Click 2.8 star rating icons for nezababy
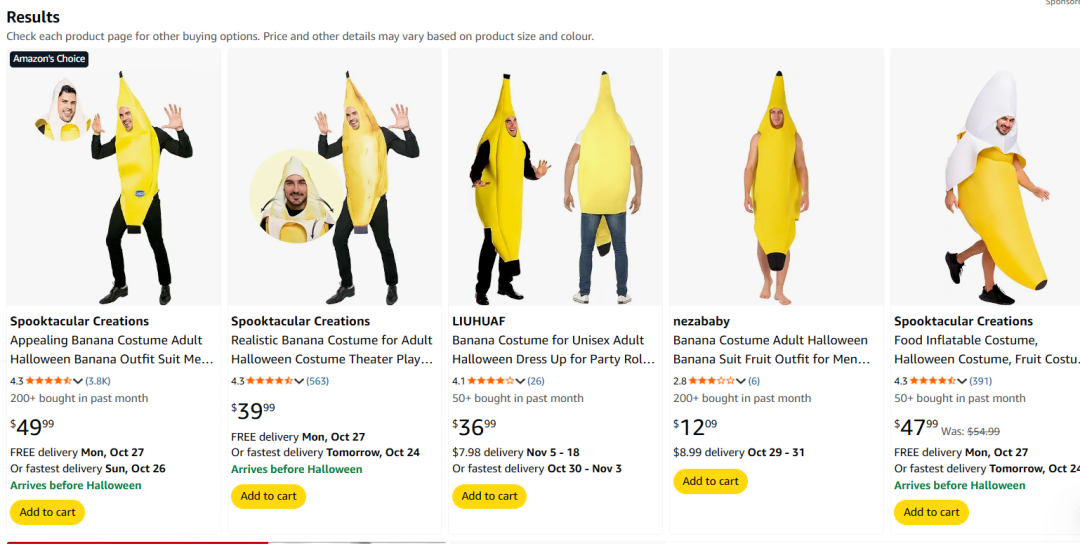This screenshot has height=544, width=1080. click(x=711, y=381)
